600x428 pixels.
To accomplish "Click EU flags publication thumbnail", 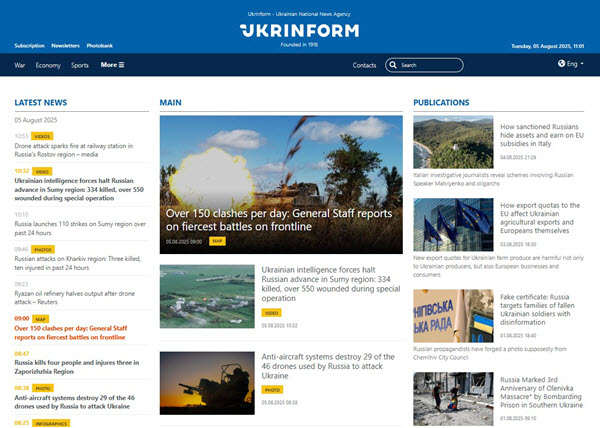I will click(453, 225).
